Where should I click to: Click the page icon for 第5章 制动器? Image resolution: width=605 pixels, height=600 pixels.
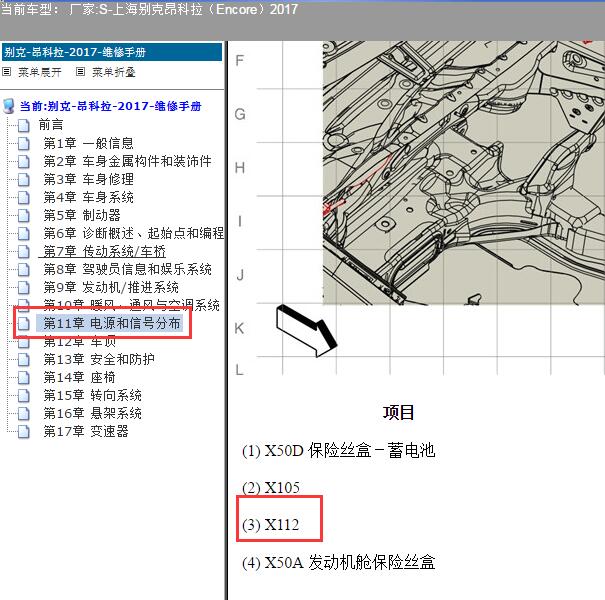(24, 215)
